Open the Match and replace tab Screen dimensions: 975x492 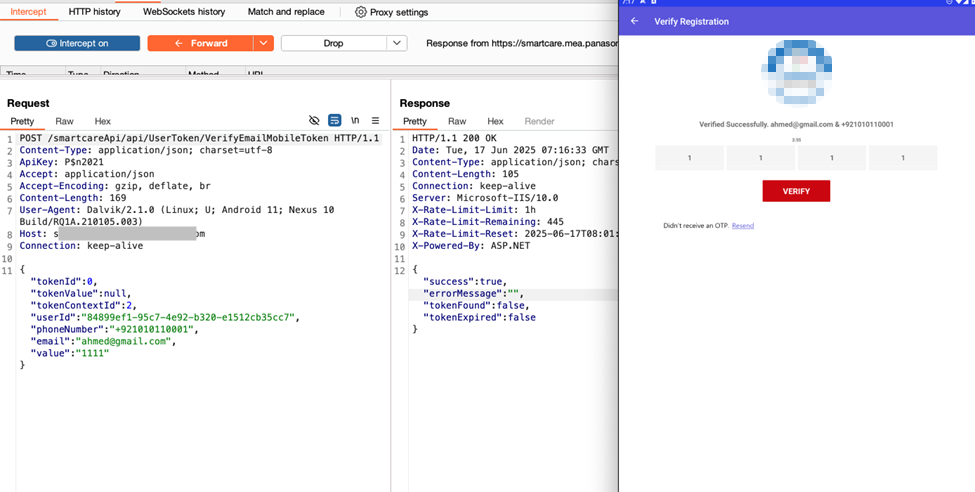(286, 12)
